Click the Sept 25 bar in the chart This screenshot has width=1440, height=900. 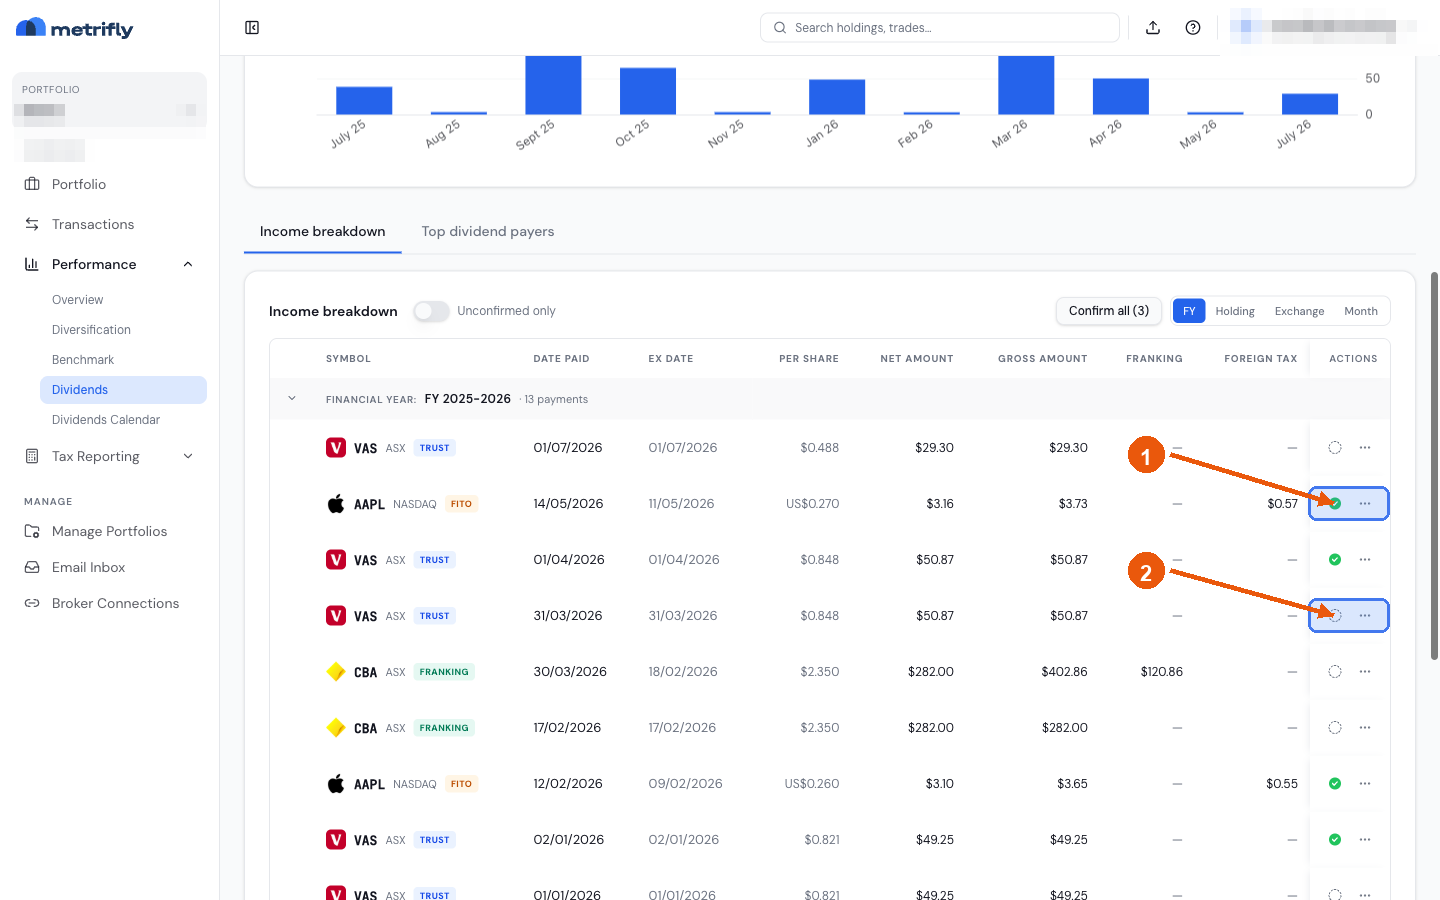[553, 85]
